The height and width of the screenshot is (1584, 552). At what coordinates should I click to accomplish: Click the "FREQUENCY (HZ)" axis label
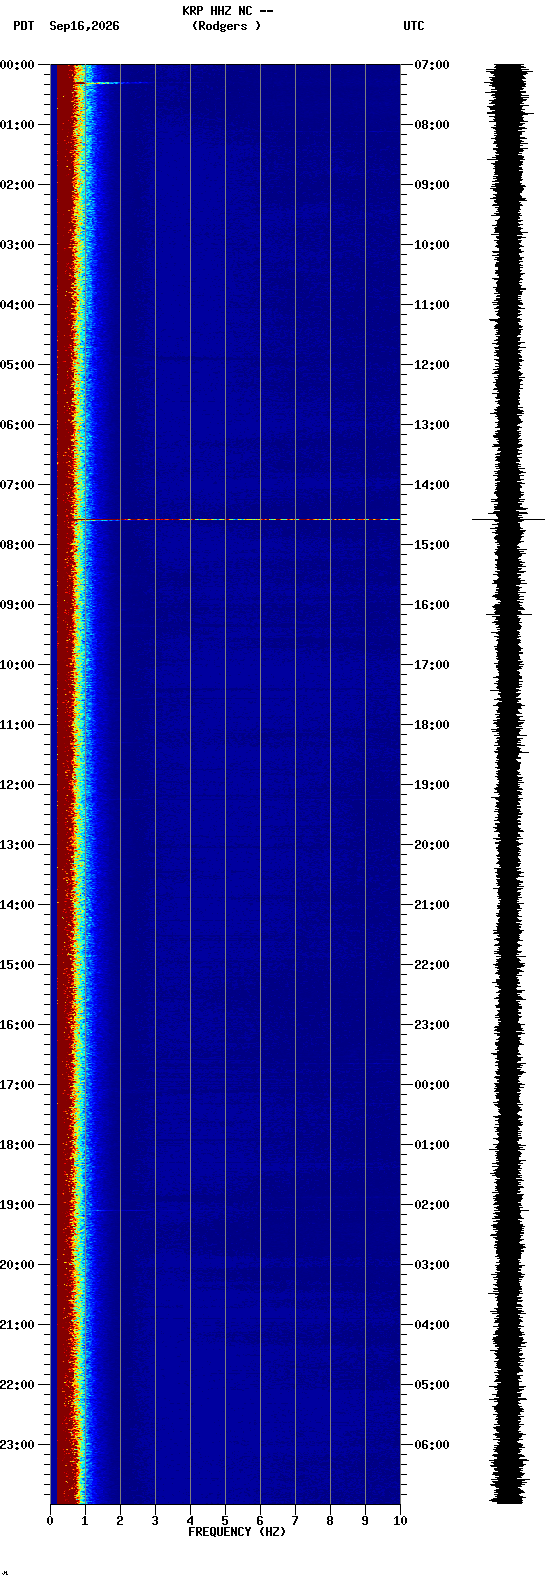pos(237,1532)
